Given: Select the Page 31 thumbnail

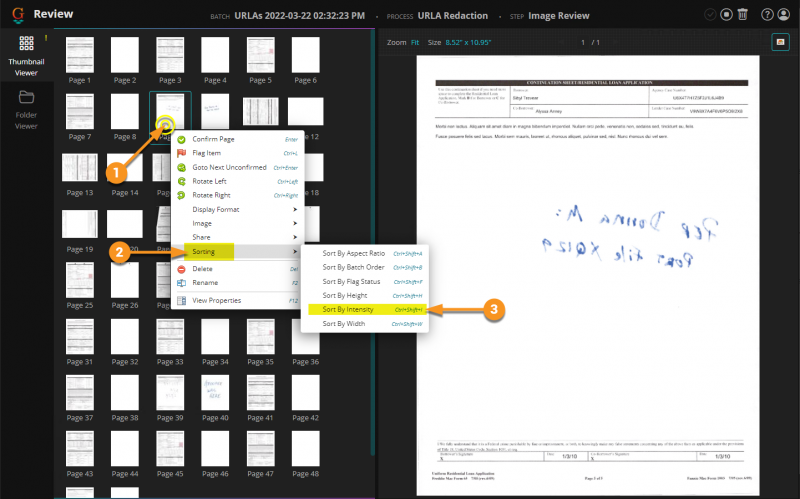Looking at the screenshot, I should 80,336.
